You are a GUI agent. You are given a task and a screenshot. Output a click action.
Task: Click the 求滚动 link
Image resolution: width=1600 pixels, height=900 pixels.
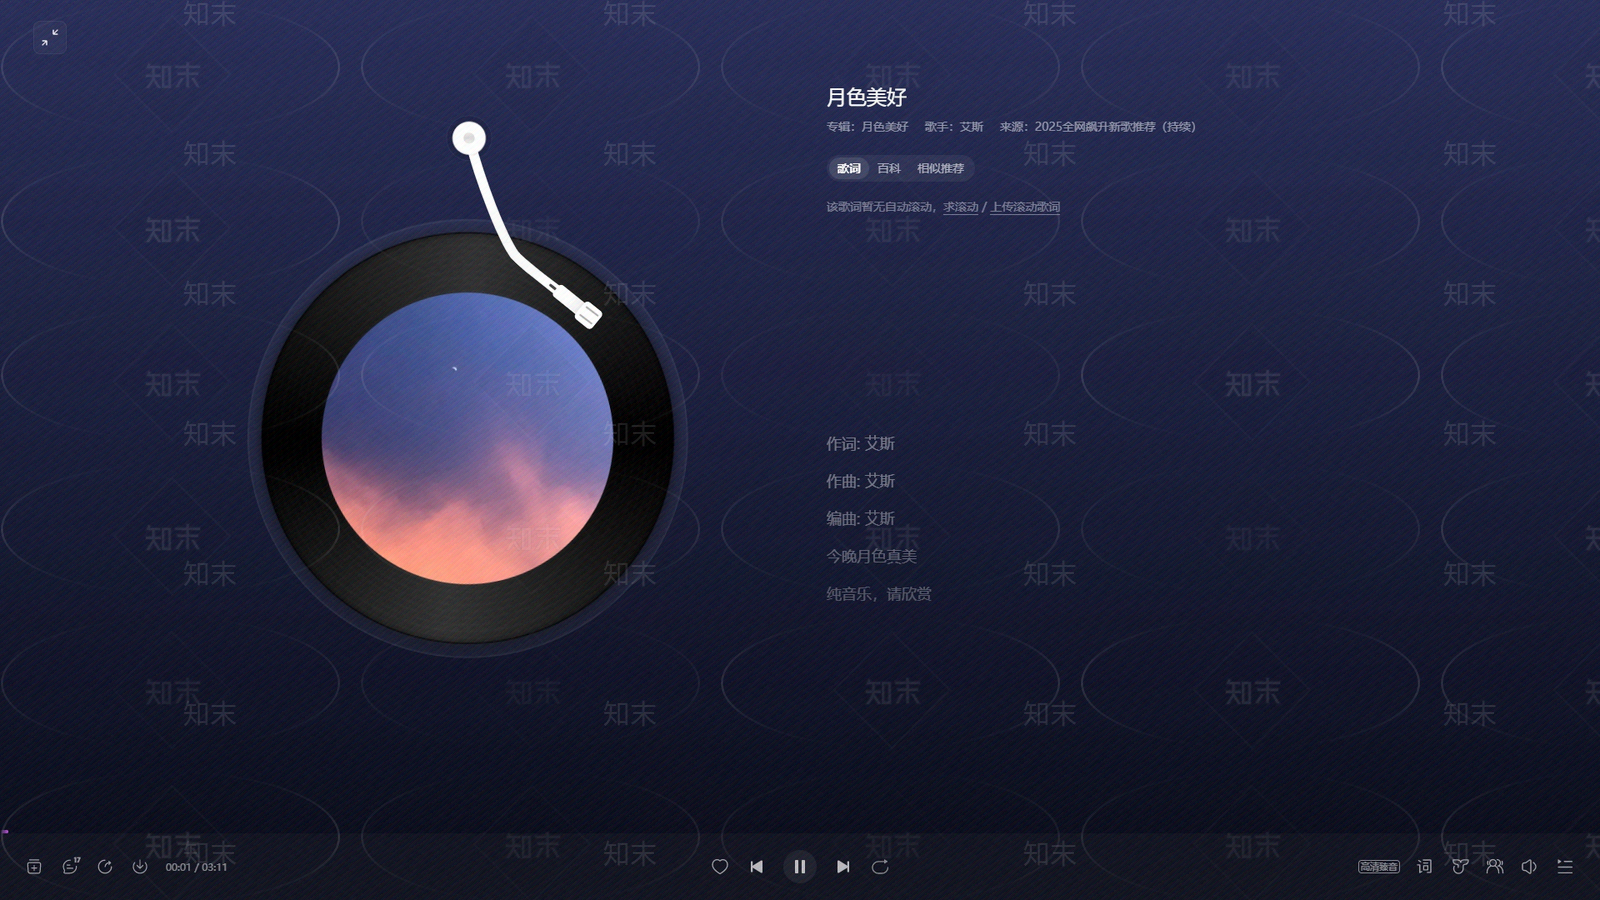(961, 207)
